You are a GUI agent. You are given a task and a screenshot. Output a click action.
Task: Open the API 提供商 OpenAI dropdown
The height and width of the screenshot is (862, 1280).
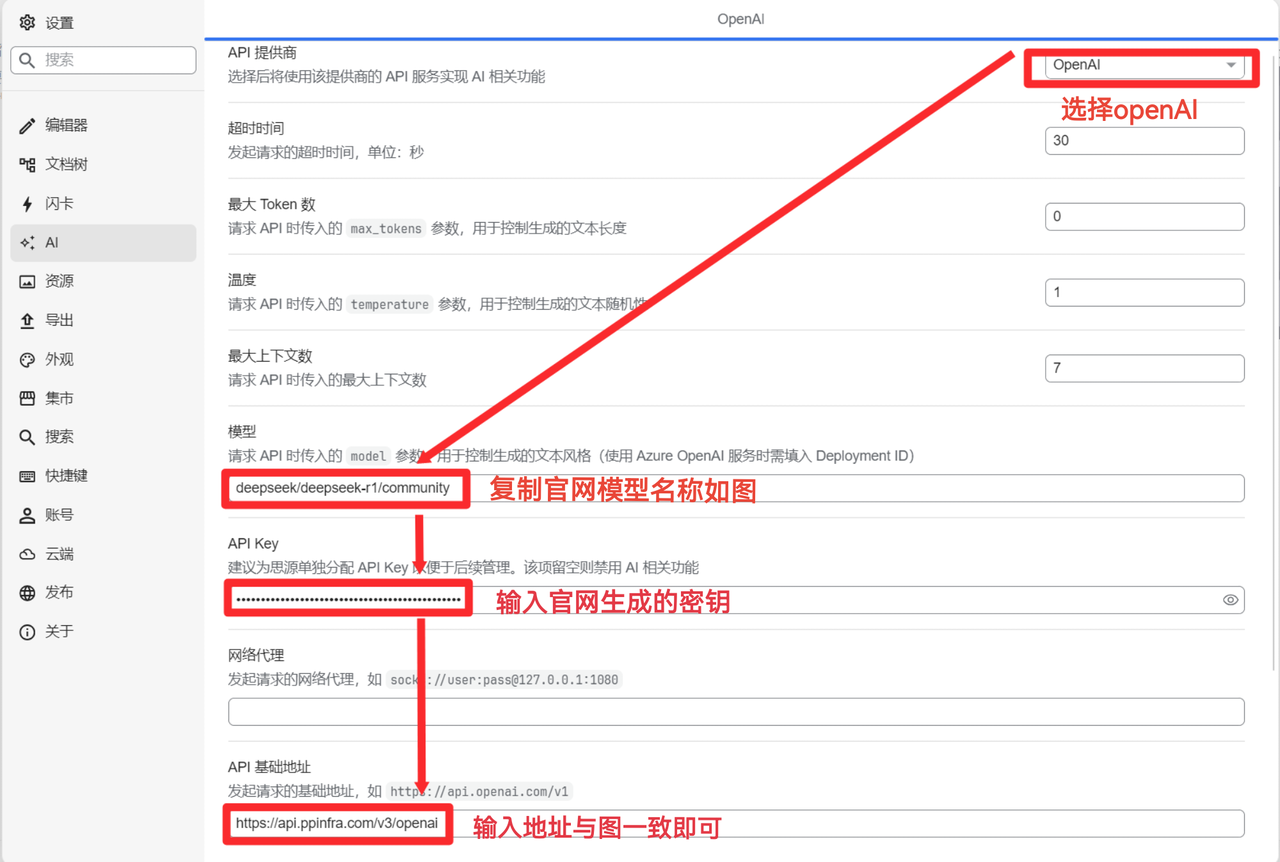(x=1144, y=65)
